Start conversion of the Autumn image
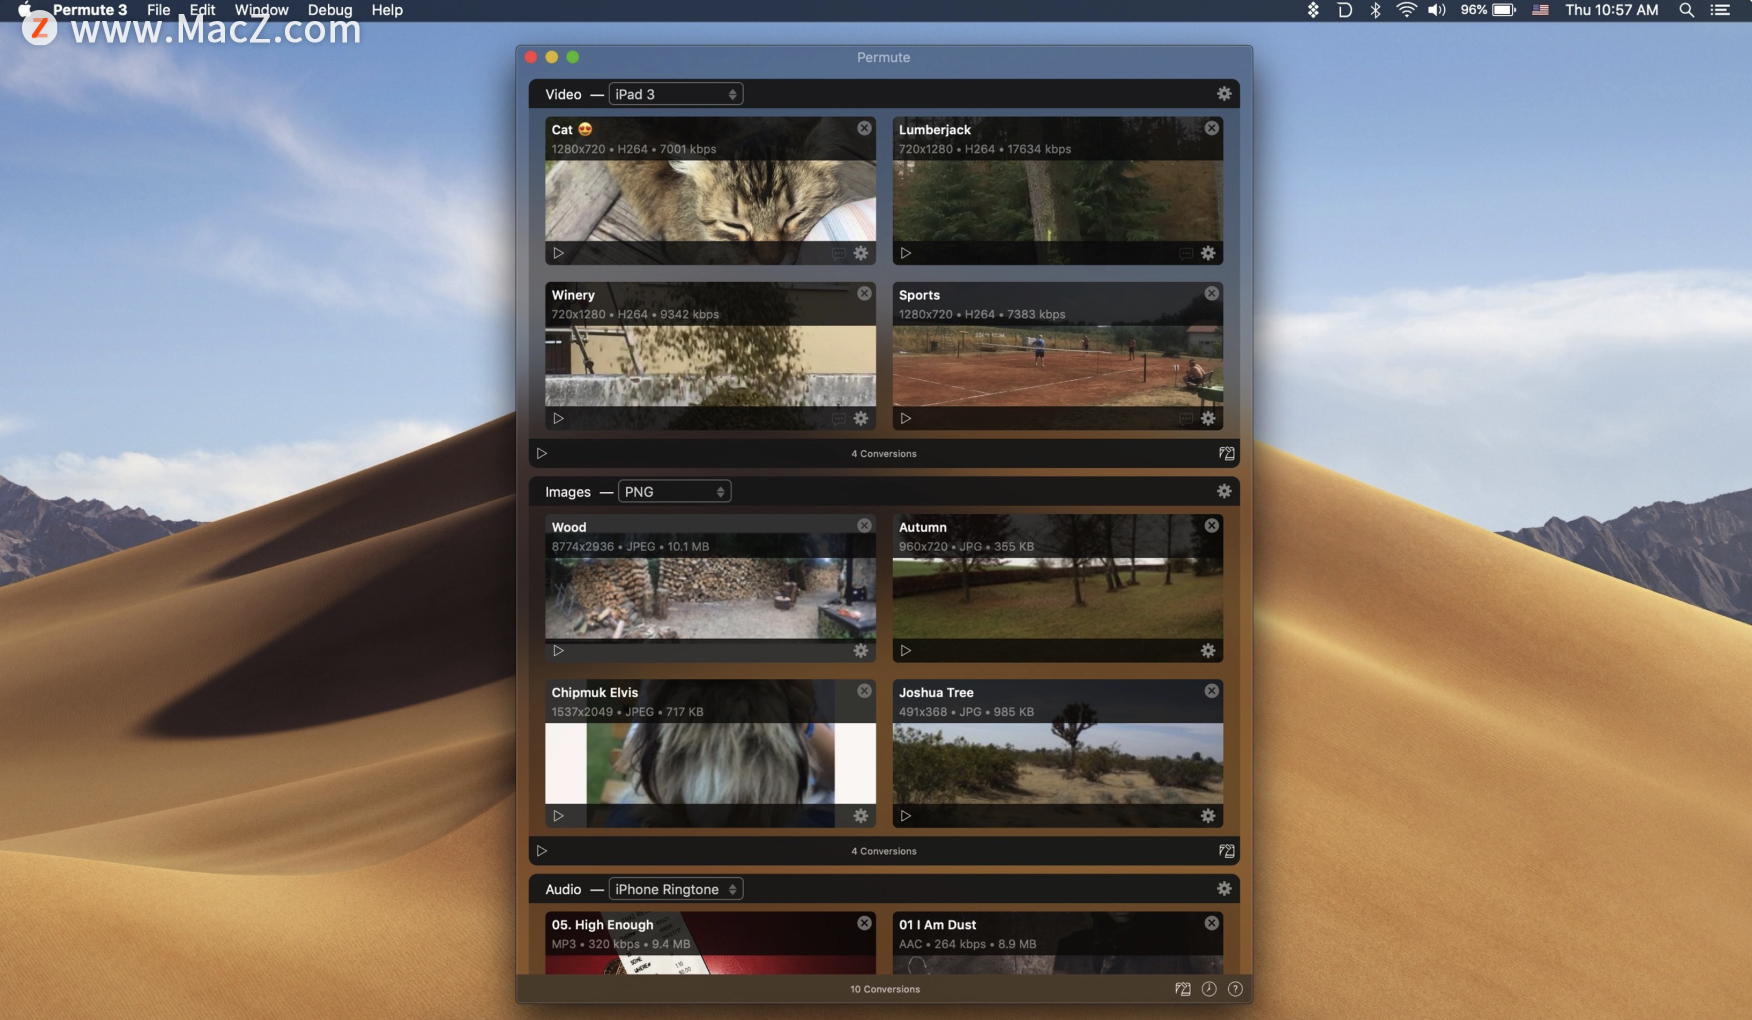 coord(905,650)
